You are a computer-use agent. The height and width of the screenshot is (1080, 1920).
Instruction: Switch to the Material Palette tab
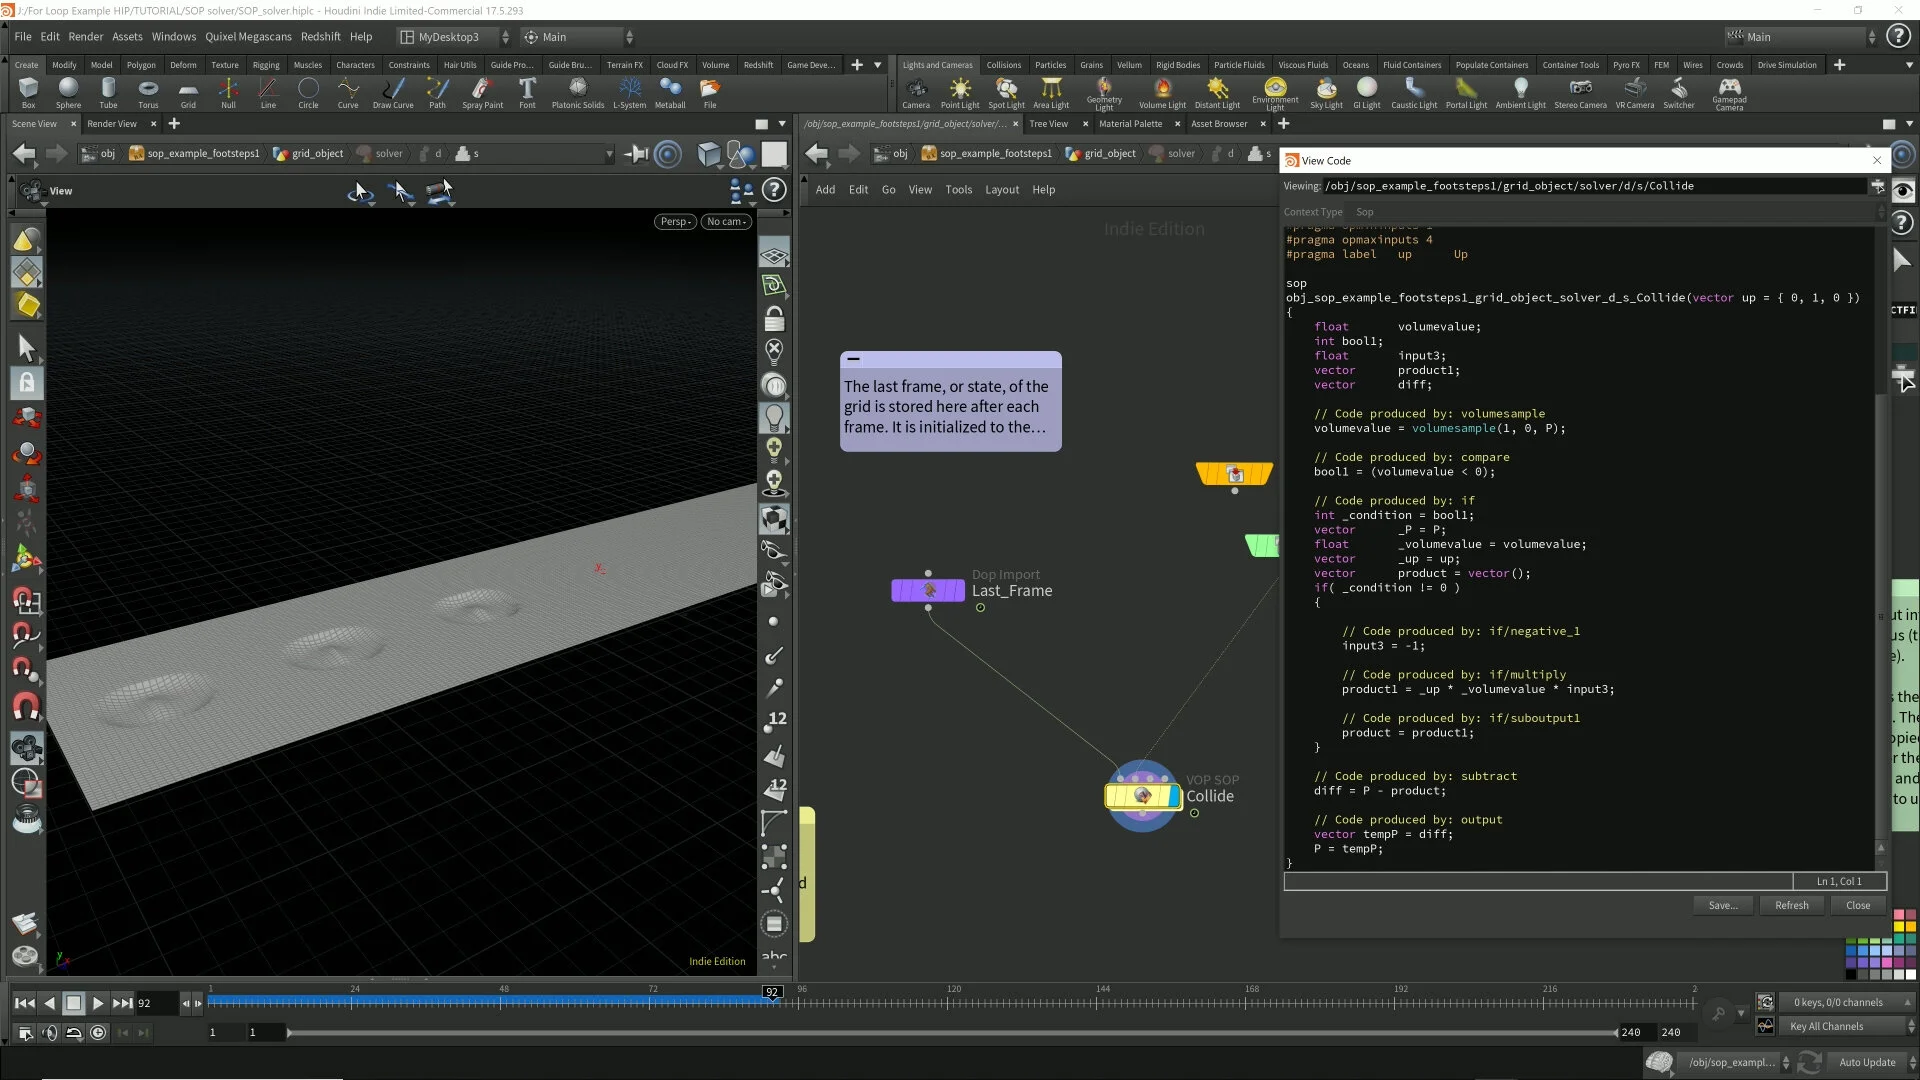(x=1130, y=124)
